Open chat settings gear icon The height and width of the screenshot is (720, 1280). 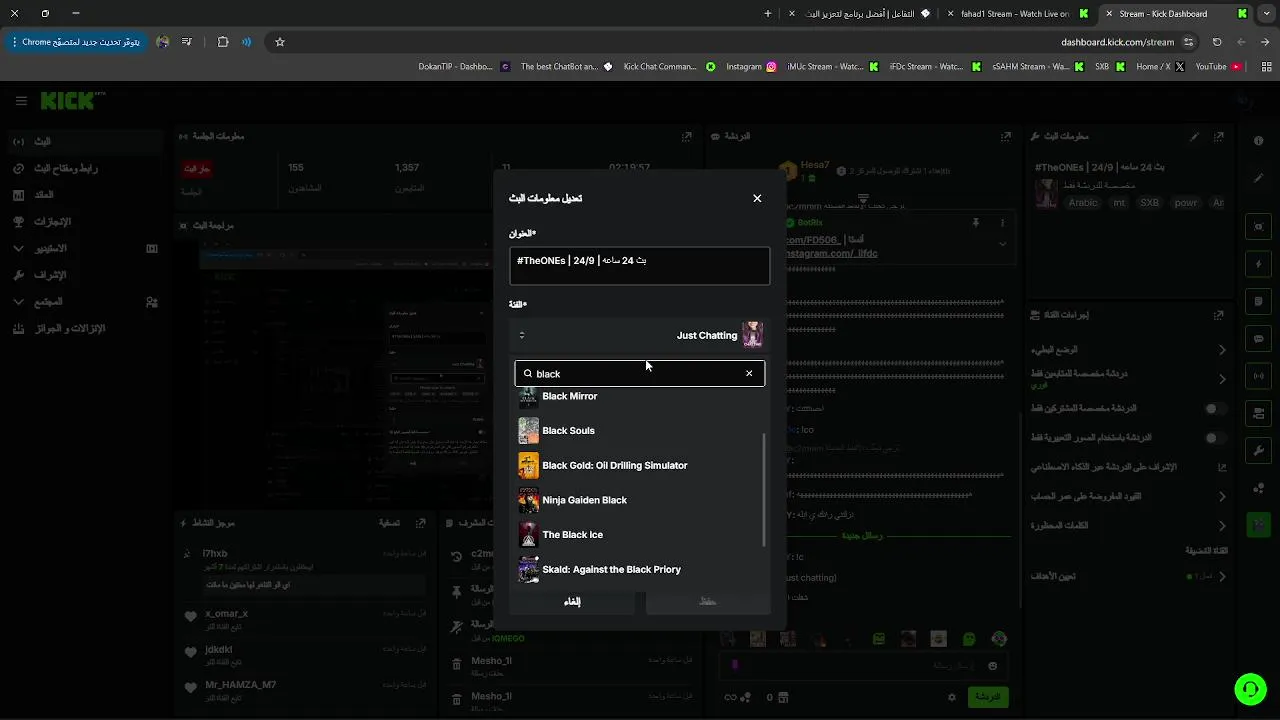[952, 697]
